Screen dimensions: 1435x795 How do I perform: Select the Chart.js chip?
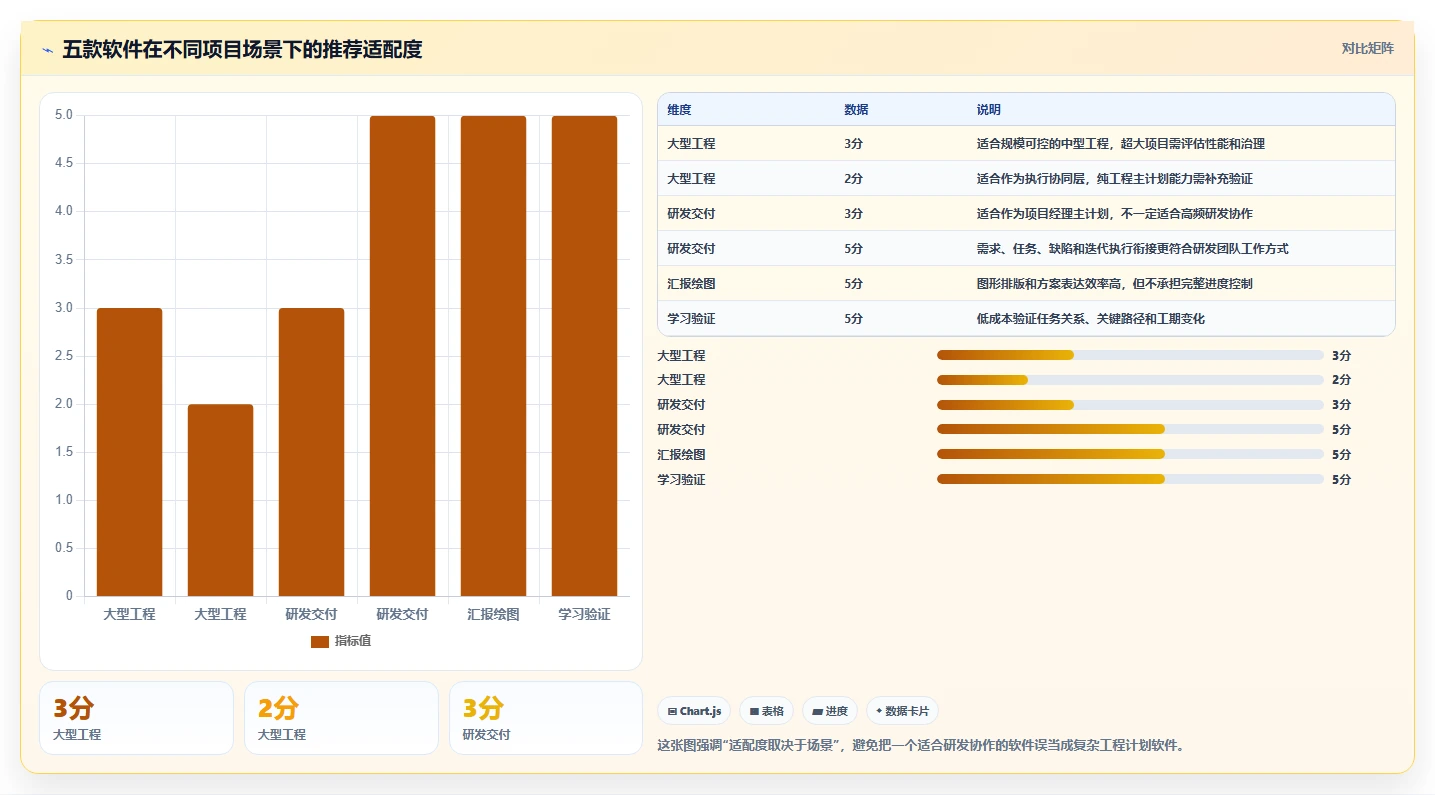[x=694, y=711]
